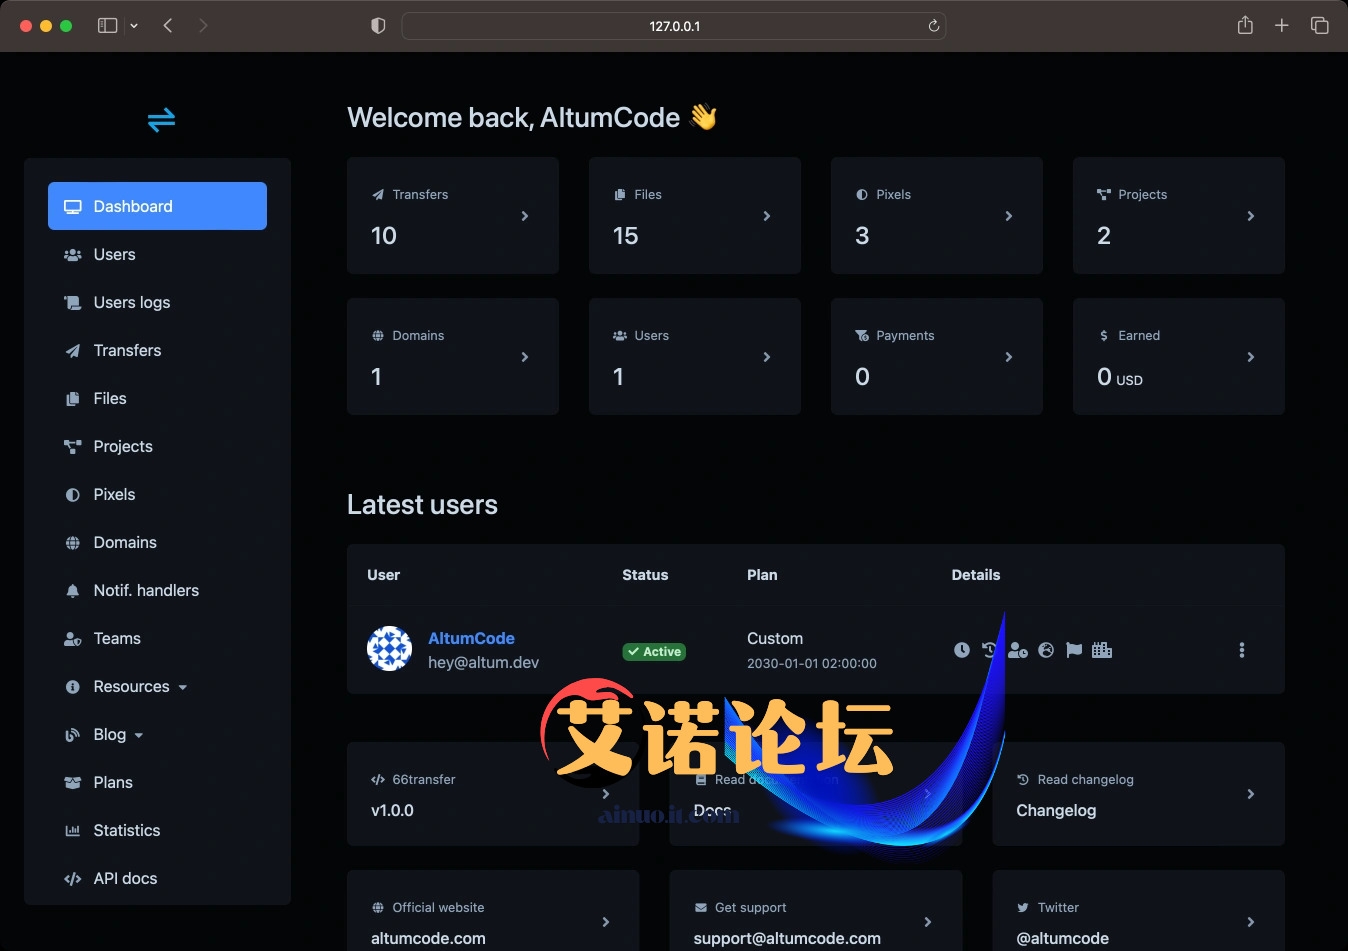
Task: Click the Statistics chart icon
Action: click(72, 831)
